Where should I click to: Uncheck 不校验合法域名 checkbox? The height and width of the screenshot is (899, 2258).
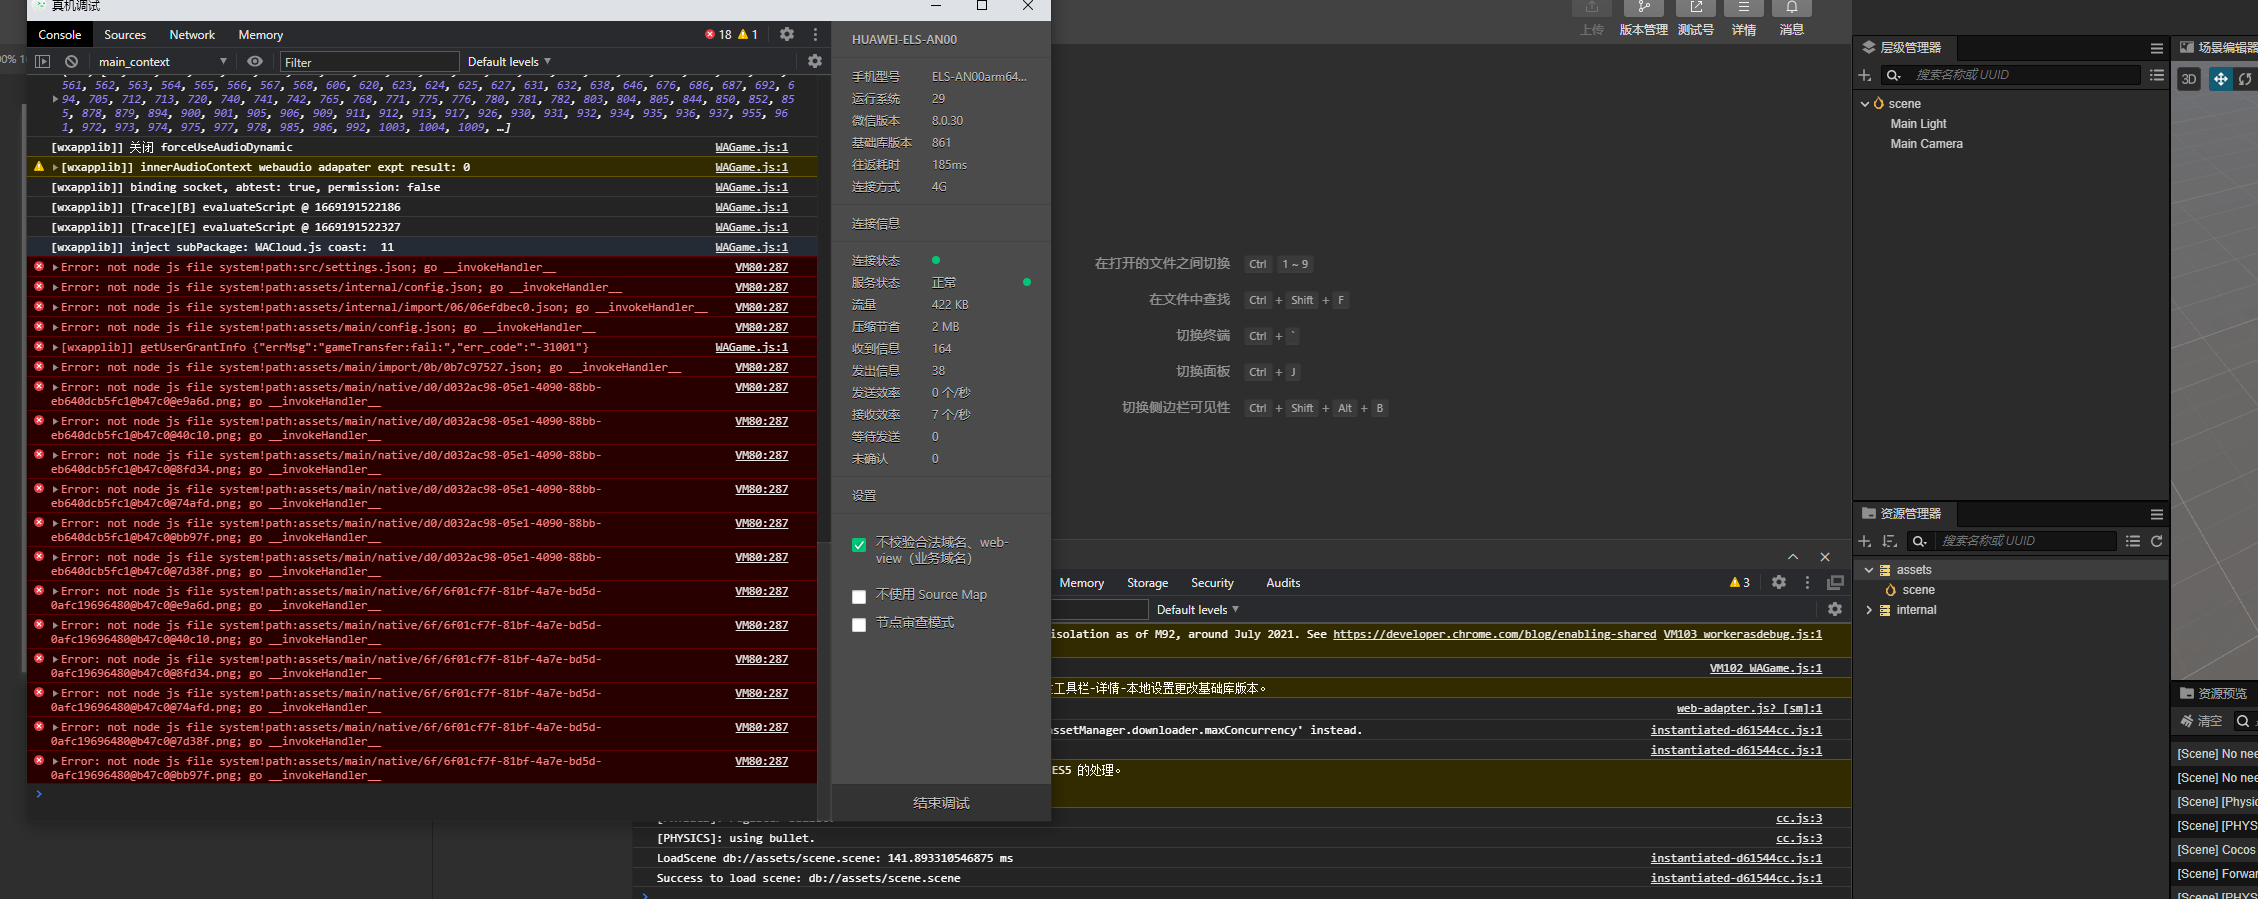pyautogui.click(x=859, y=545)
